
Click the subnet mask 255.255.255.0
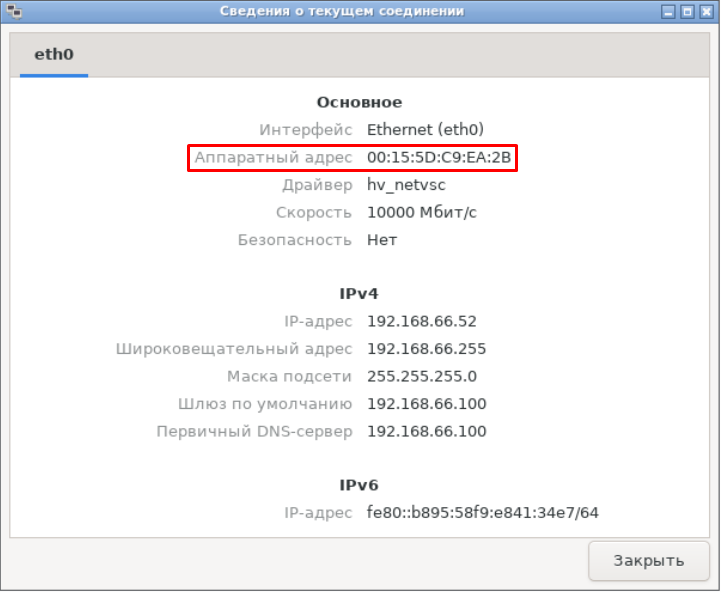click(x=421, y=377)
